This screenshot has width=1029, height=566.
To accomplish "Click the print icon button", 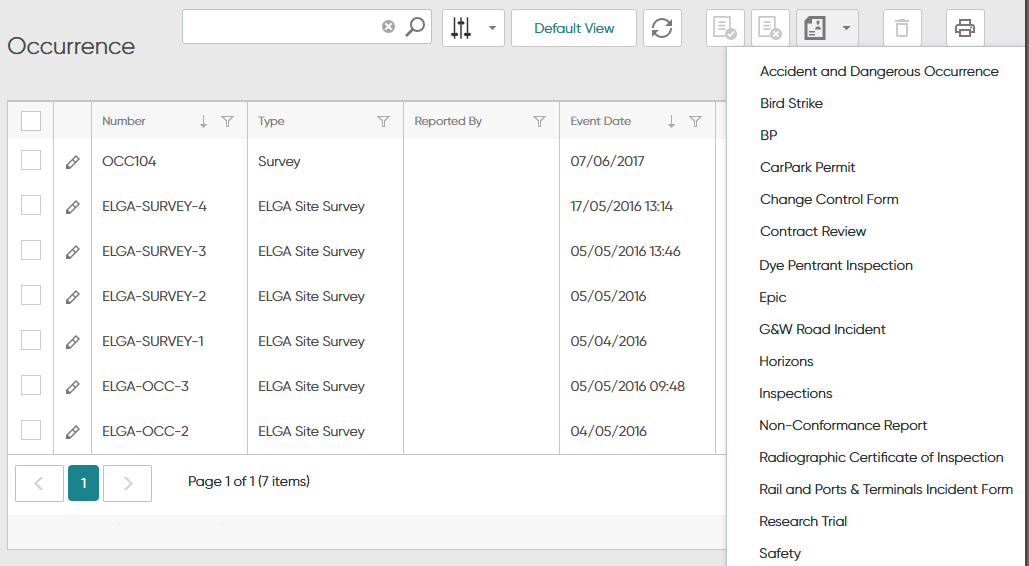I will coord(964,28).
